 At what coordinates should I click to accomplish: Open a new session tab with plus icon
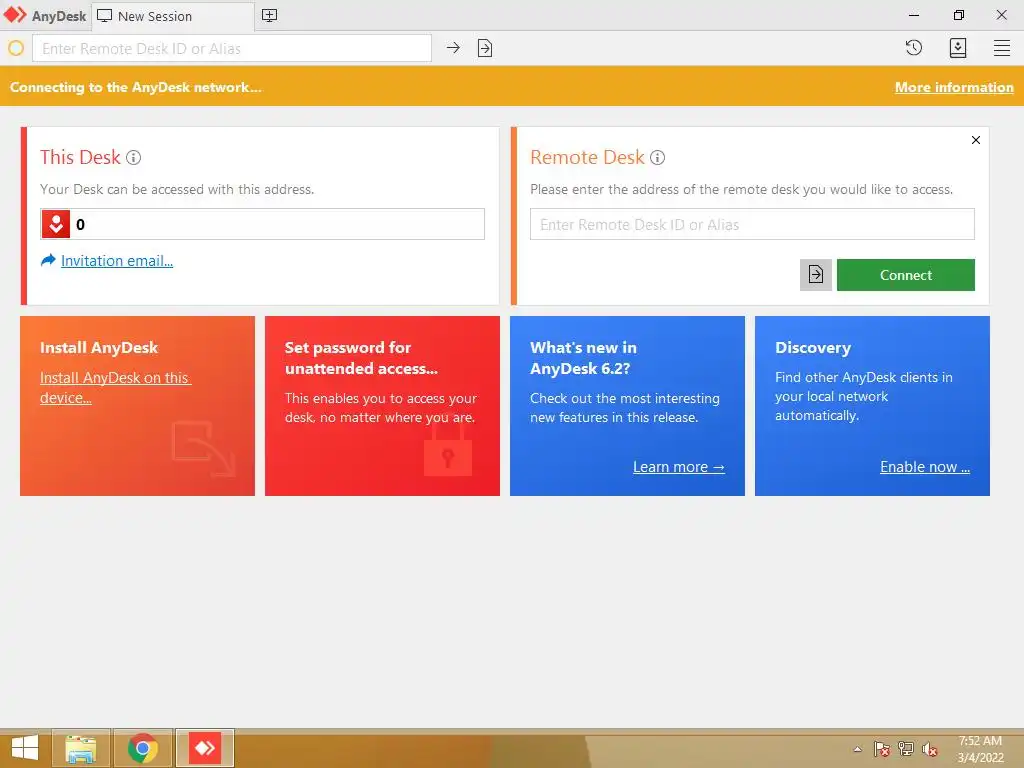269,16
